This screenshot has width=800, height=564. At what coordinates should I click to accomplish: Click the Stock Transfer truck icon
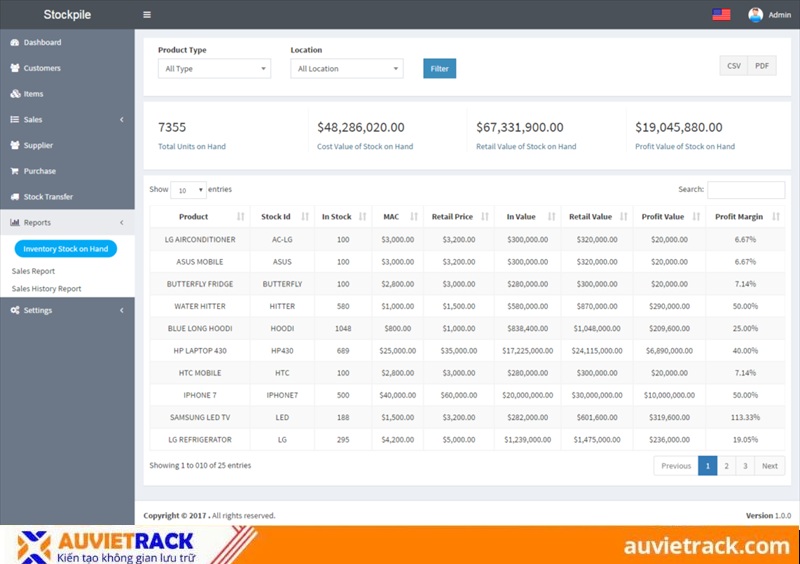click(15, 197)
